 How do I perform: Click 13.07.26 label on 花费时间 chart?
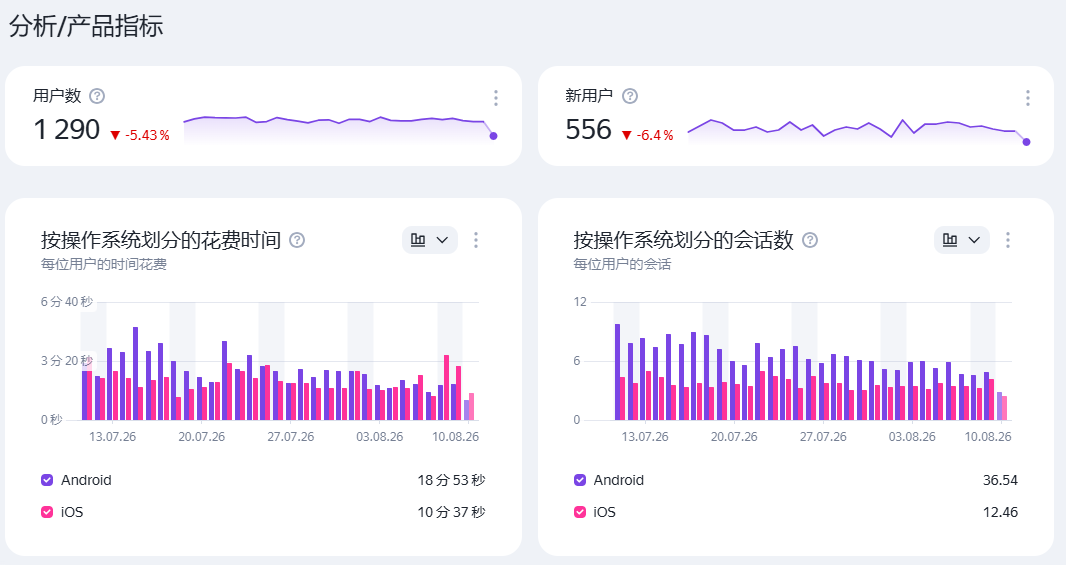pyautogui.click(x=113, y=436)
